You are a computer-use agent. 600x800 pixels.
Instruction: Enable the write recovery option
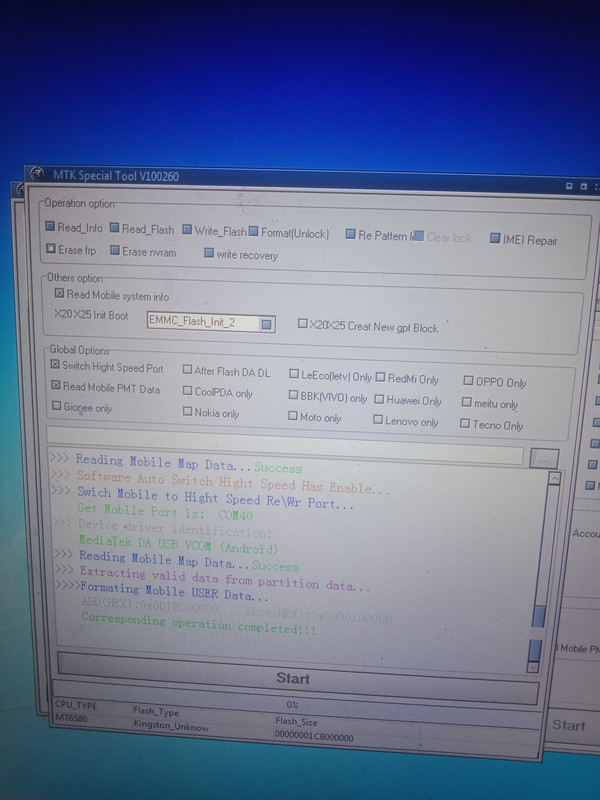point(209,253)
